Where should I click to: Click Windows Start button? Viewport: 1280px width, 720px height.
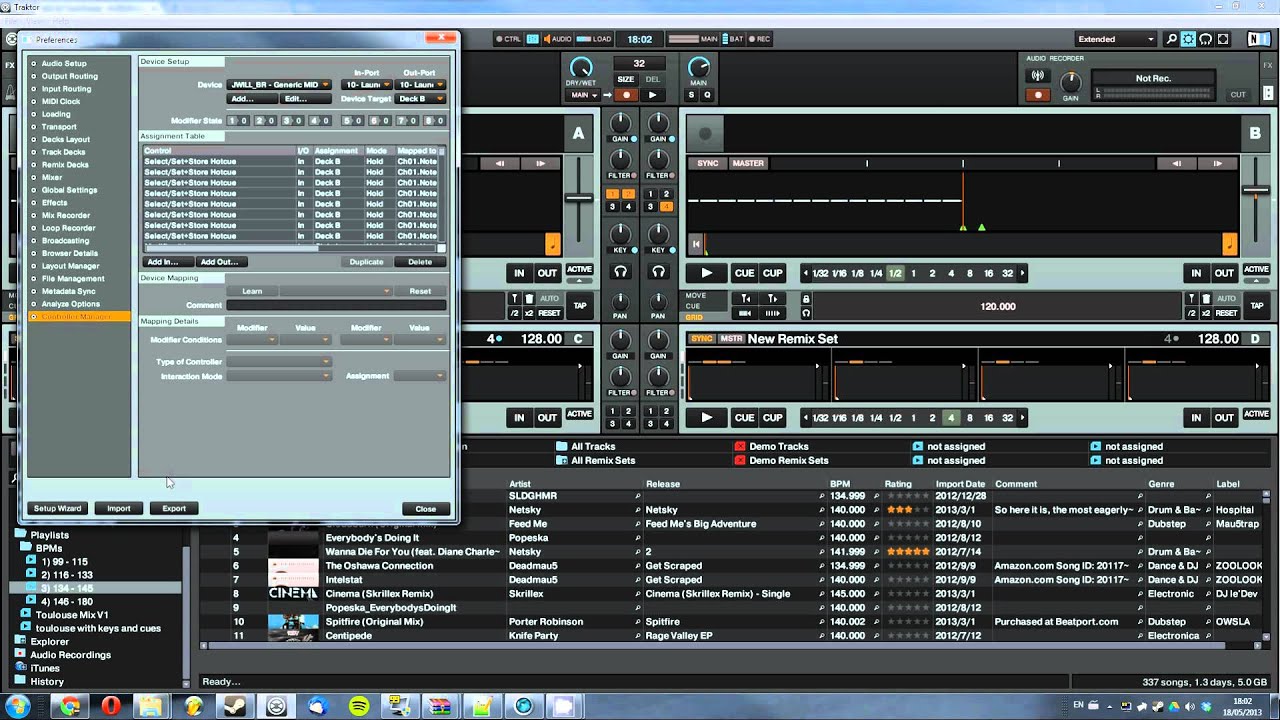pos(17,706)
